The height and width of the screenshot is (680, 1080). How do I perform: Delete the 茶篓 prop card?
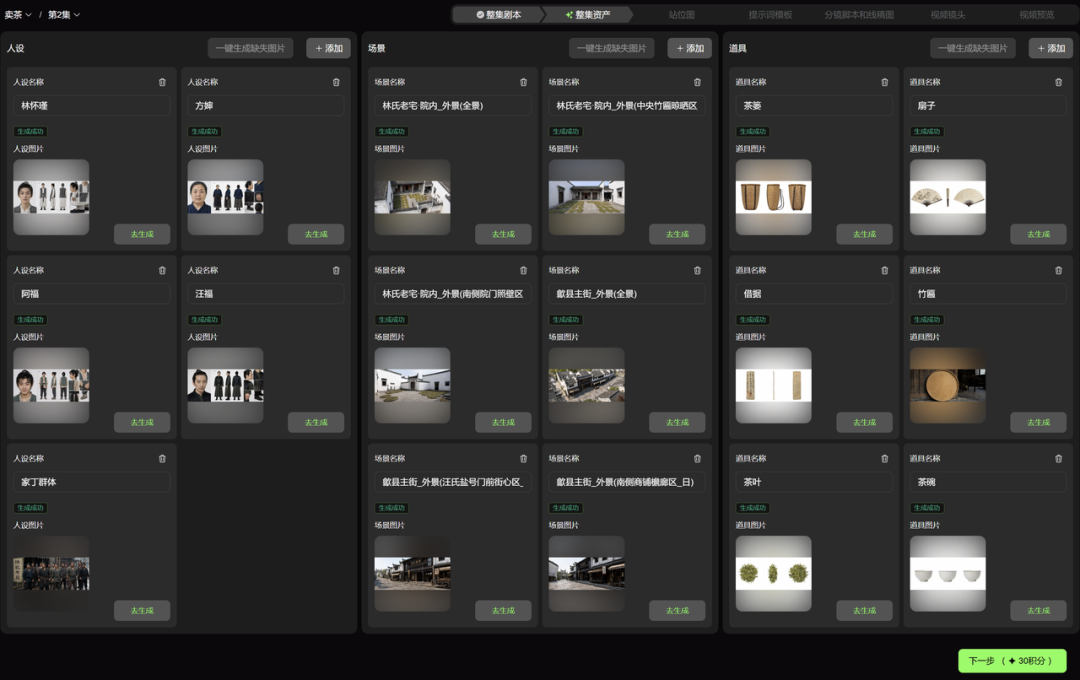pyautogui.click(x=884, y=82)
